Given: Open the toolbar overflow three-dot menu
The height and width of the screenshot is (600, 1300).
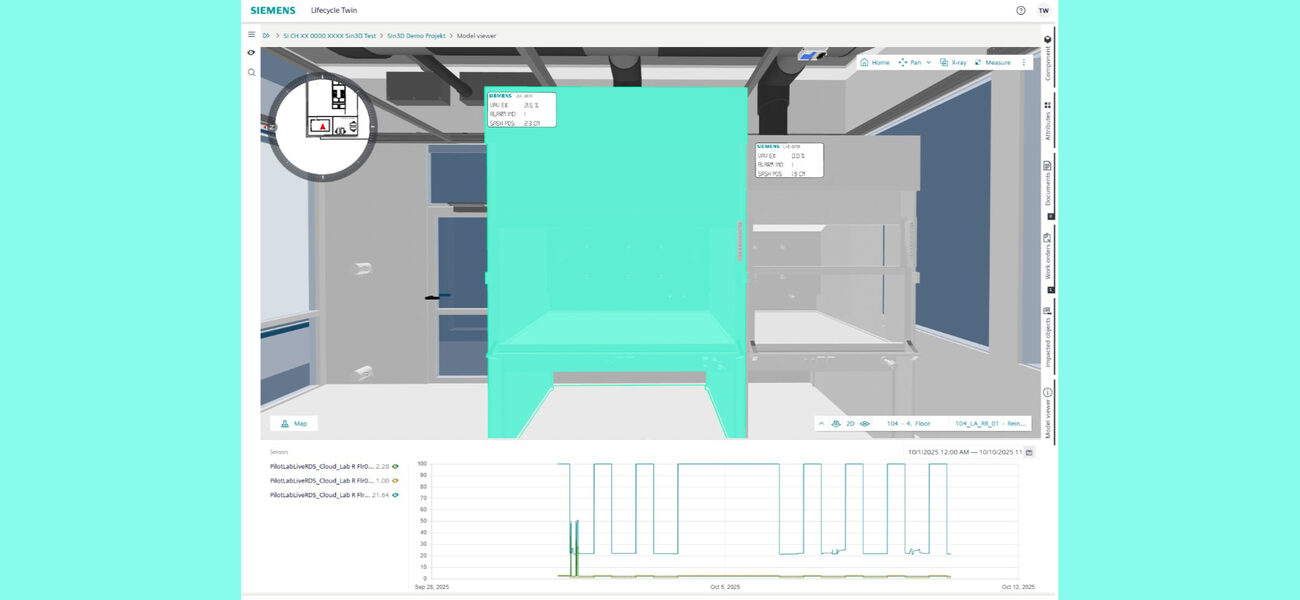Looking at the screenshot, I should tap(1024, 62).
